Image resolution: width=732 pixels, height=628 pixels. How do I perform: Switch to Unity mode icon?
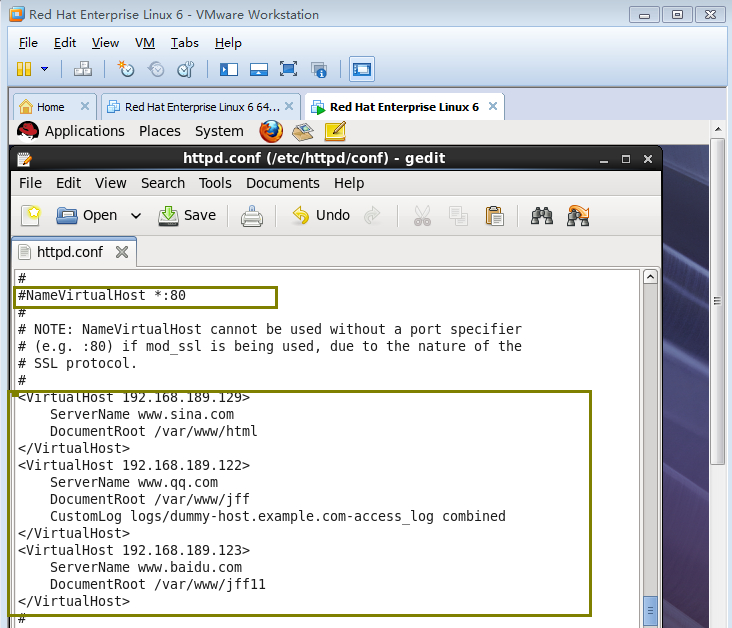(x=319, y=70)
